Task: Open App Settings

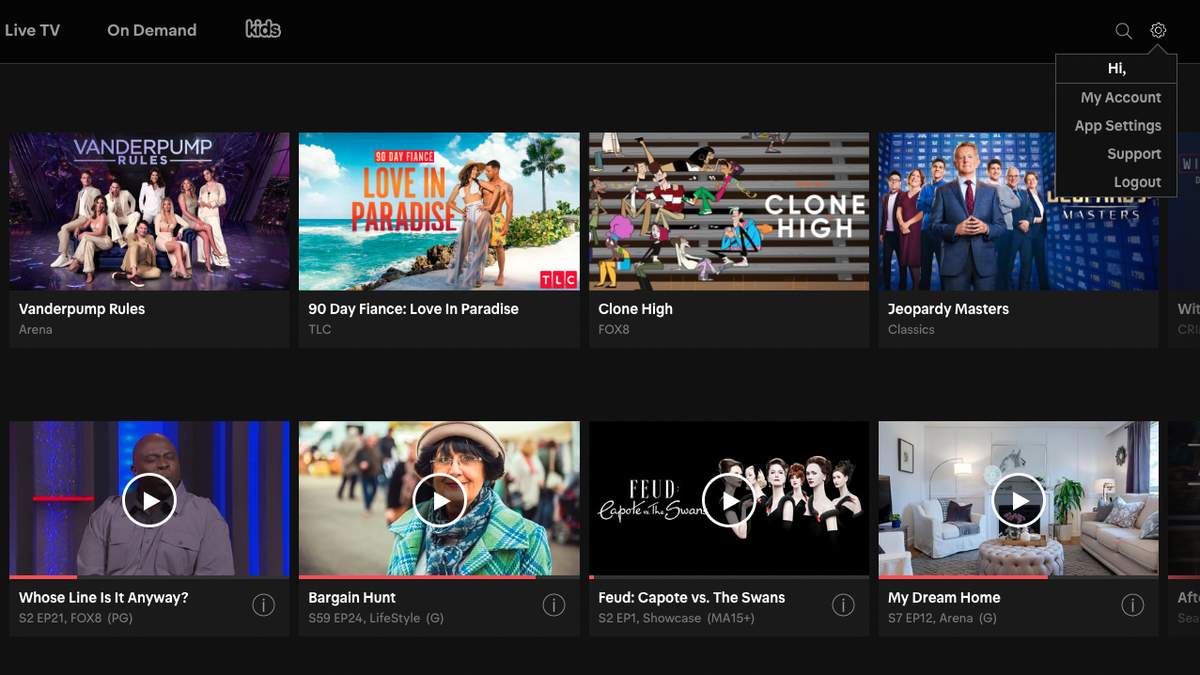Action: coord(1117,125)
